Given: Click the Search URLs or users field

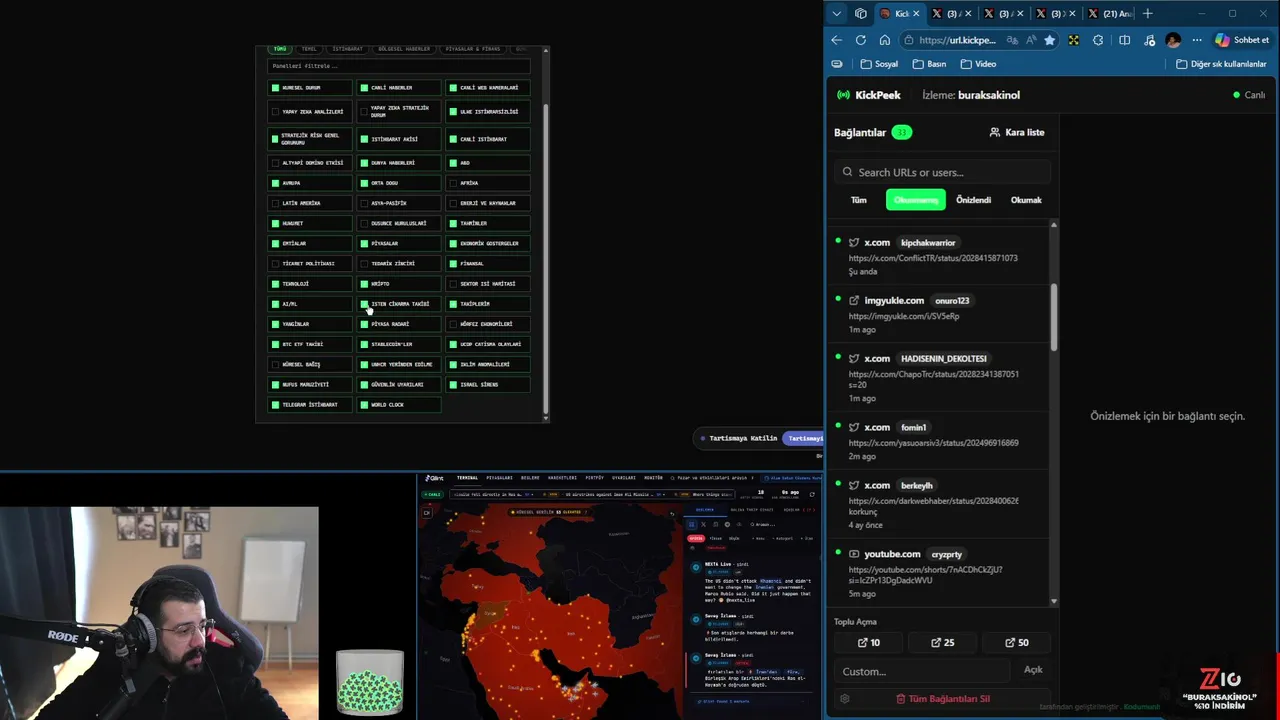Looking at the screenshot, I should coord(942,172).
